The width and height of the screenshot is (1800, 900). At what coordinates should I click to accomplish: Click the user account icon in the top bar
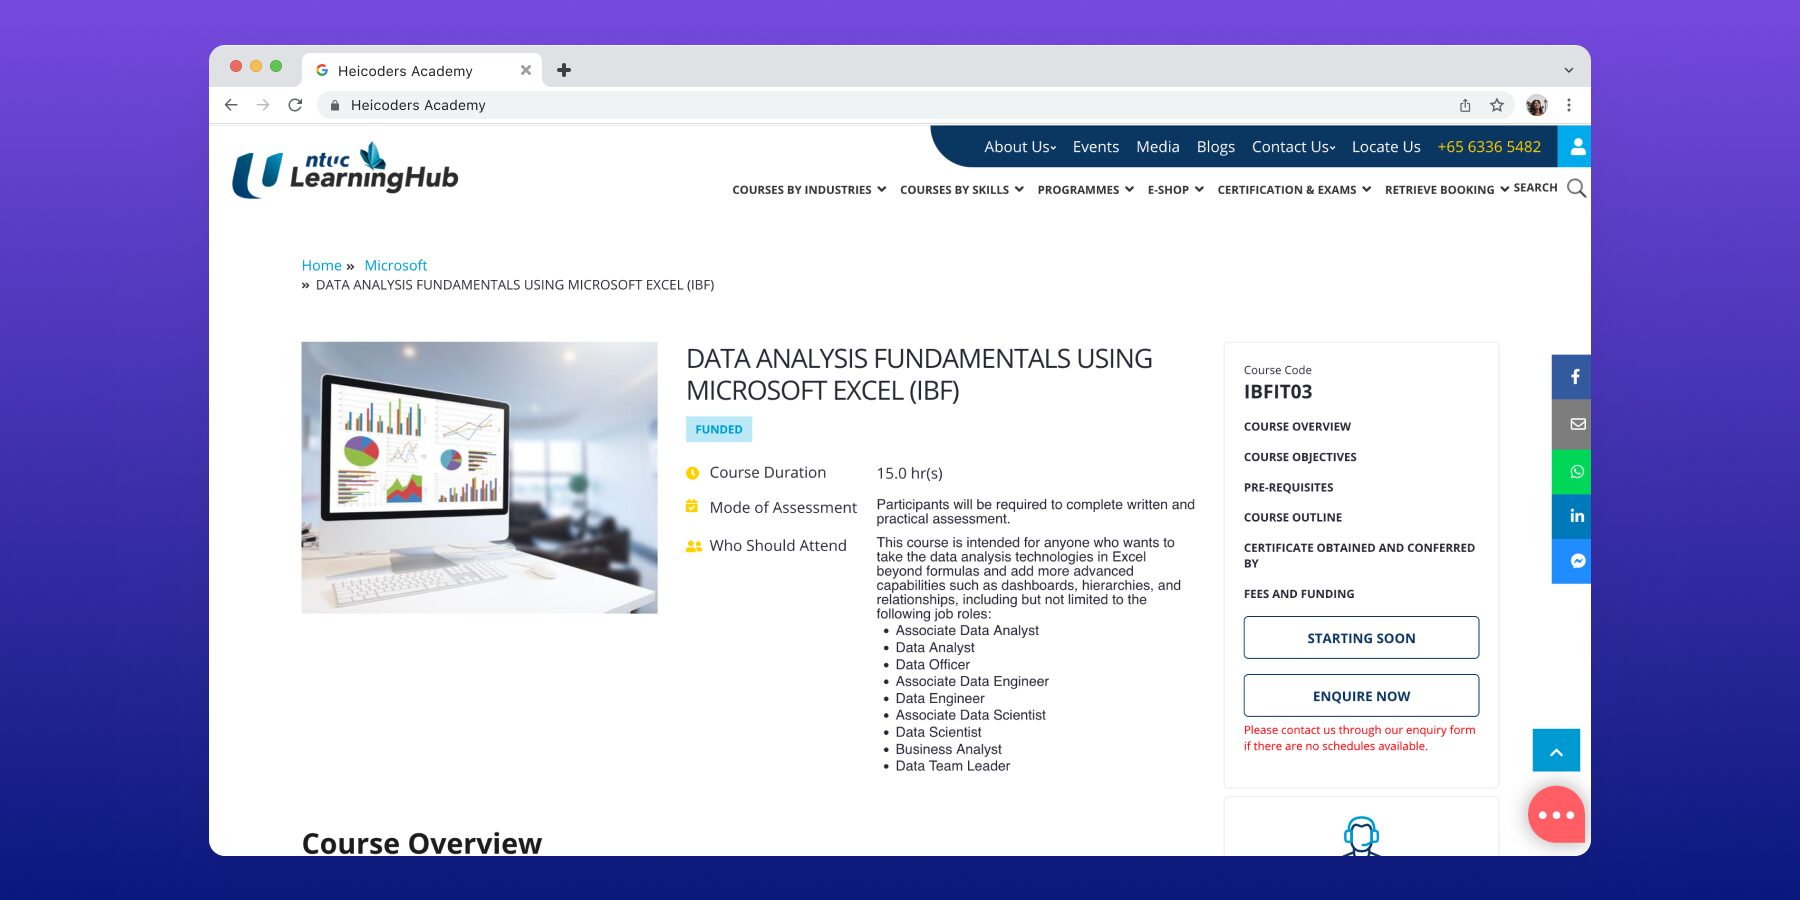[x=1576, y=146]
